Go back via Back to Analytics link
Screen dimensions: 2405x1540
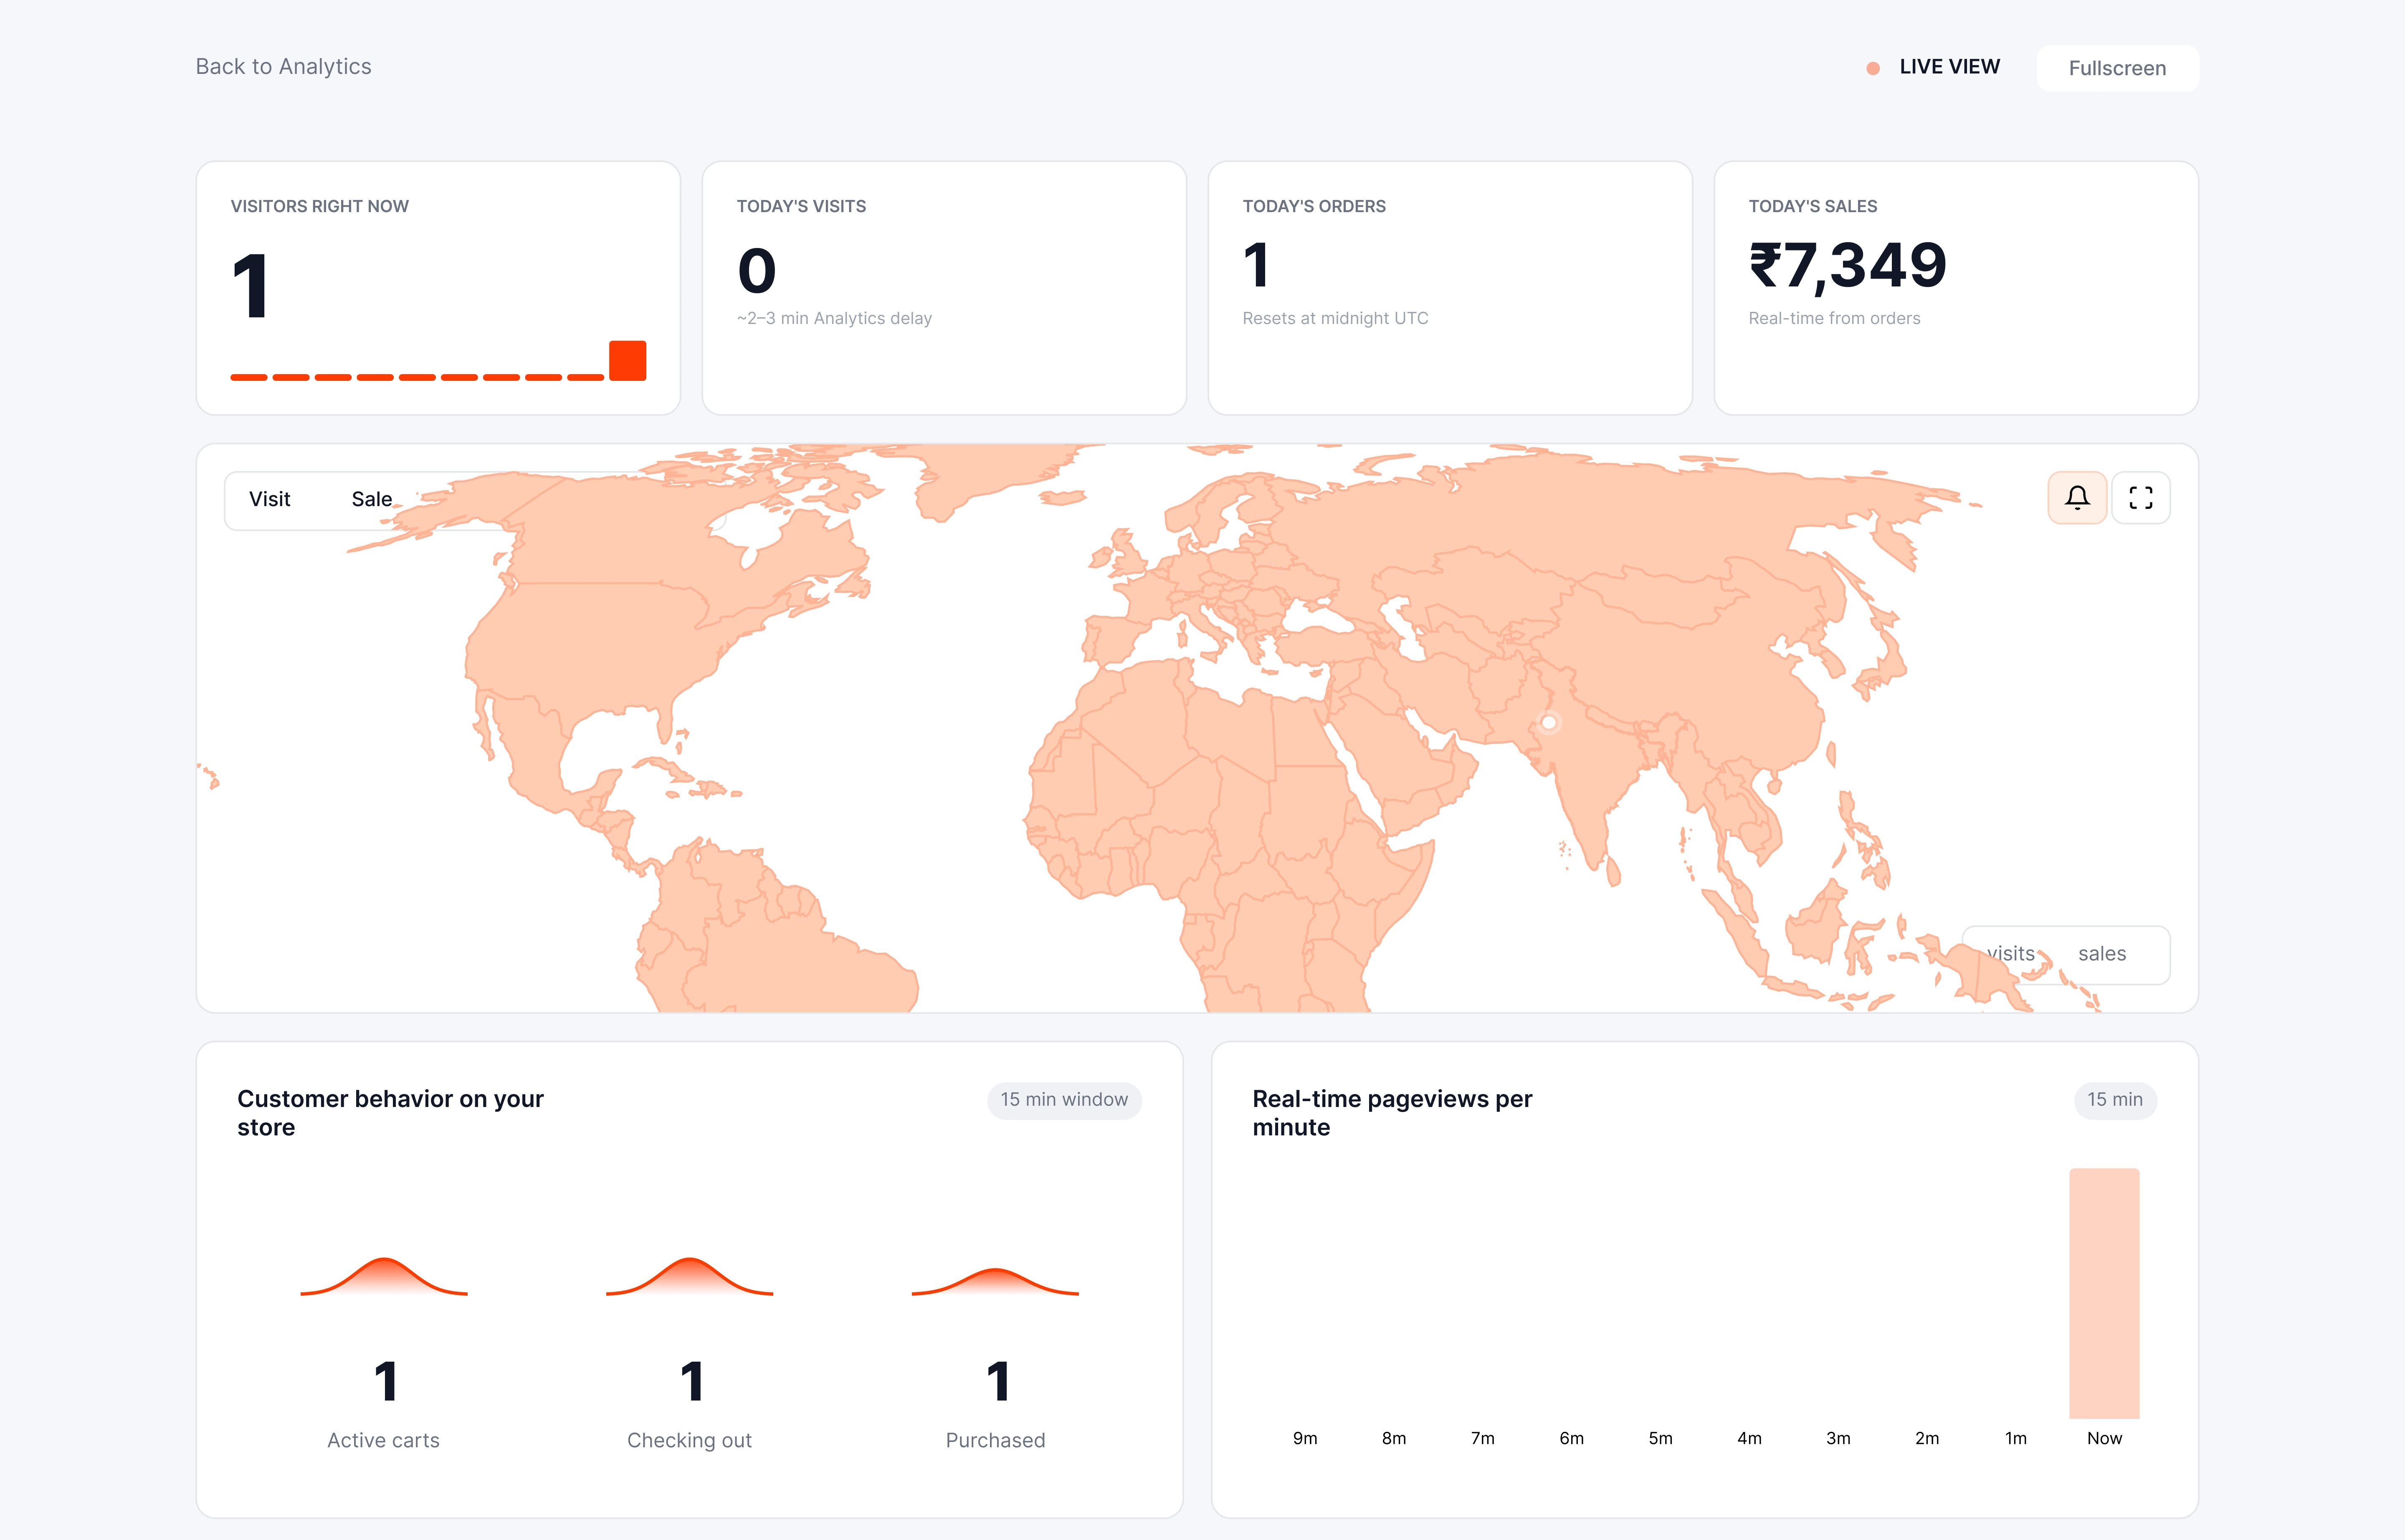[x=283, y=67]
